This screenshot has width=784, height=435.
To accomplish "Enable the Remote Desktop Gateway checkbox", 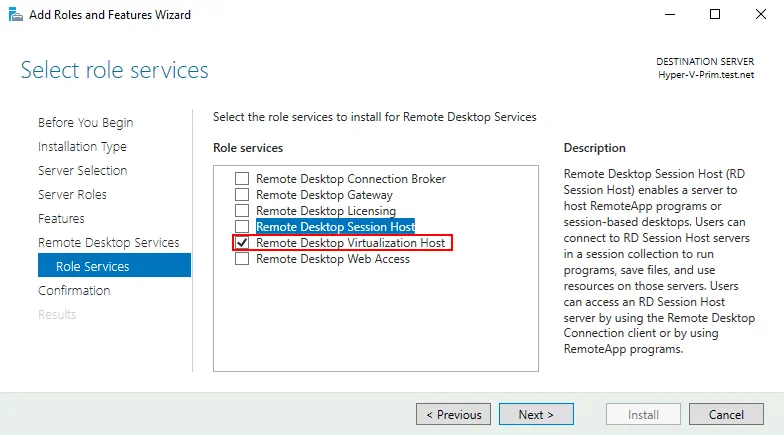I will 241,195.
